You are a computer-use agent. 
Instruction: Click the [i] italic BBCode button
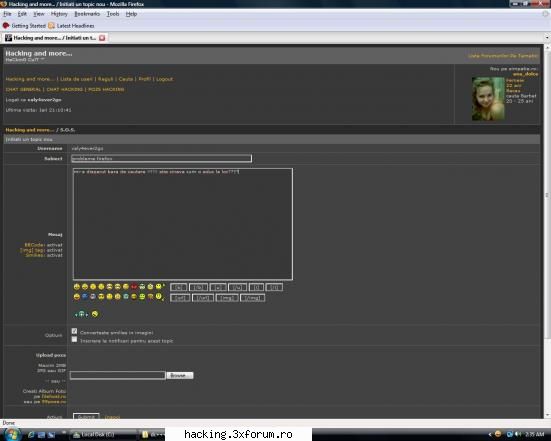click(x=256, y=287)
